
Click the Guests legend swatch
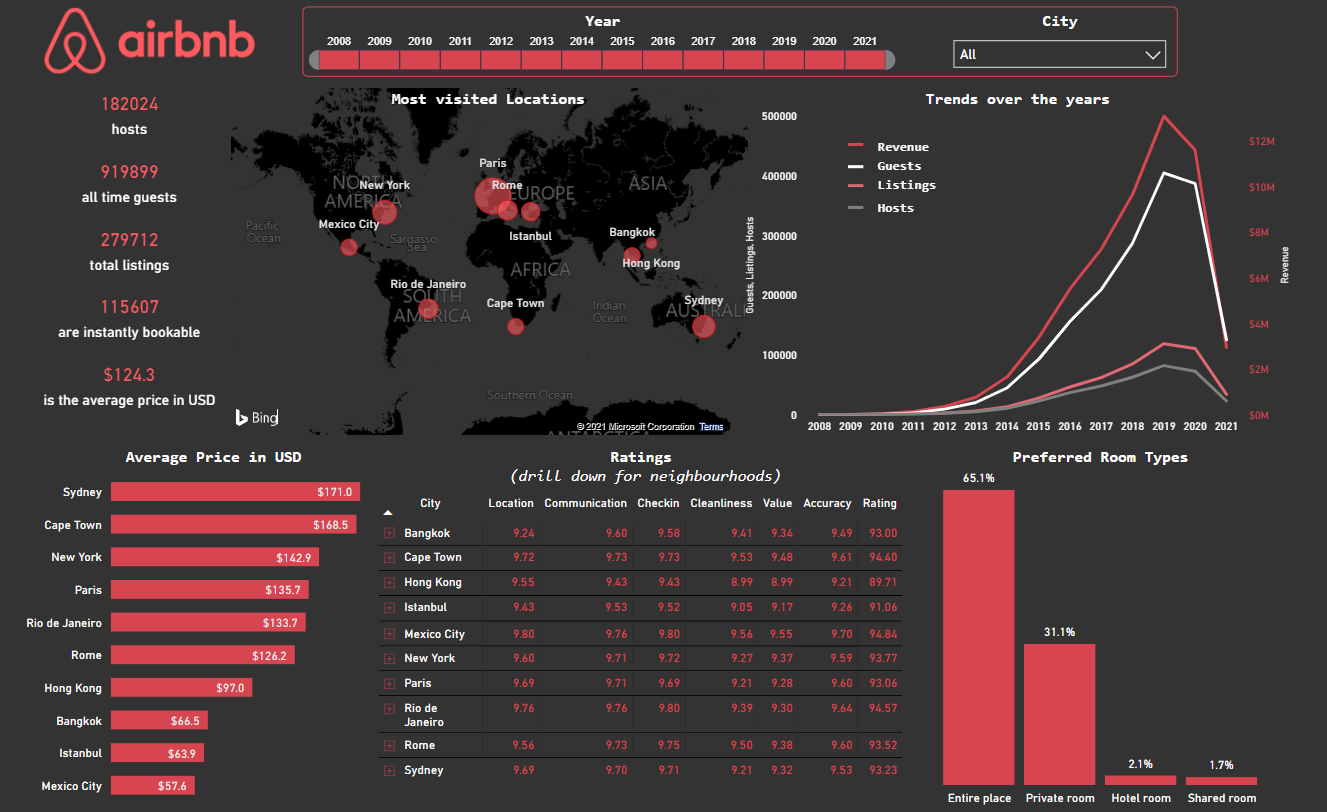coord(855,165)
